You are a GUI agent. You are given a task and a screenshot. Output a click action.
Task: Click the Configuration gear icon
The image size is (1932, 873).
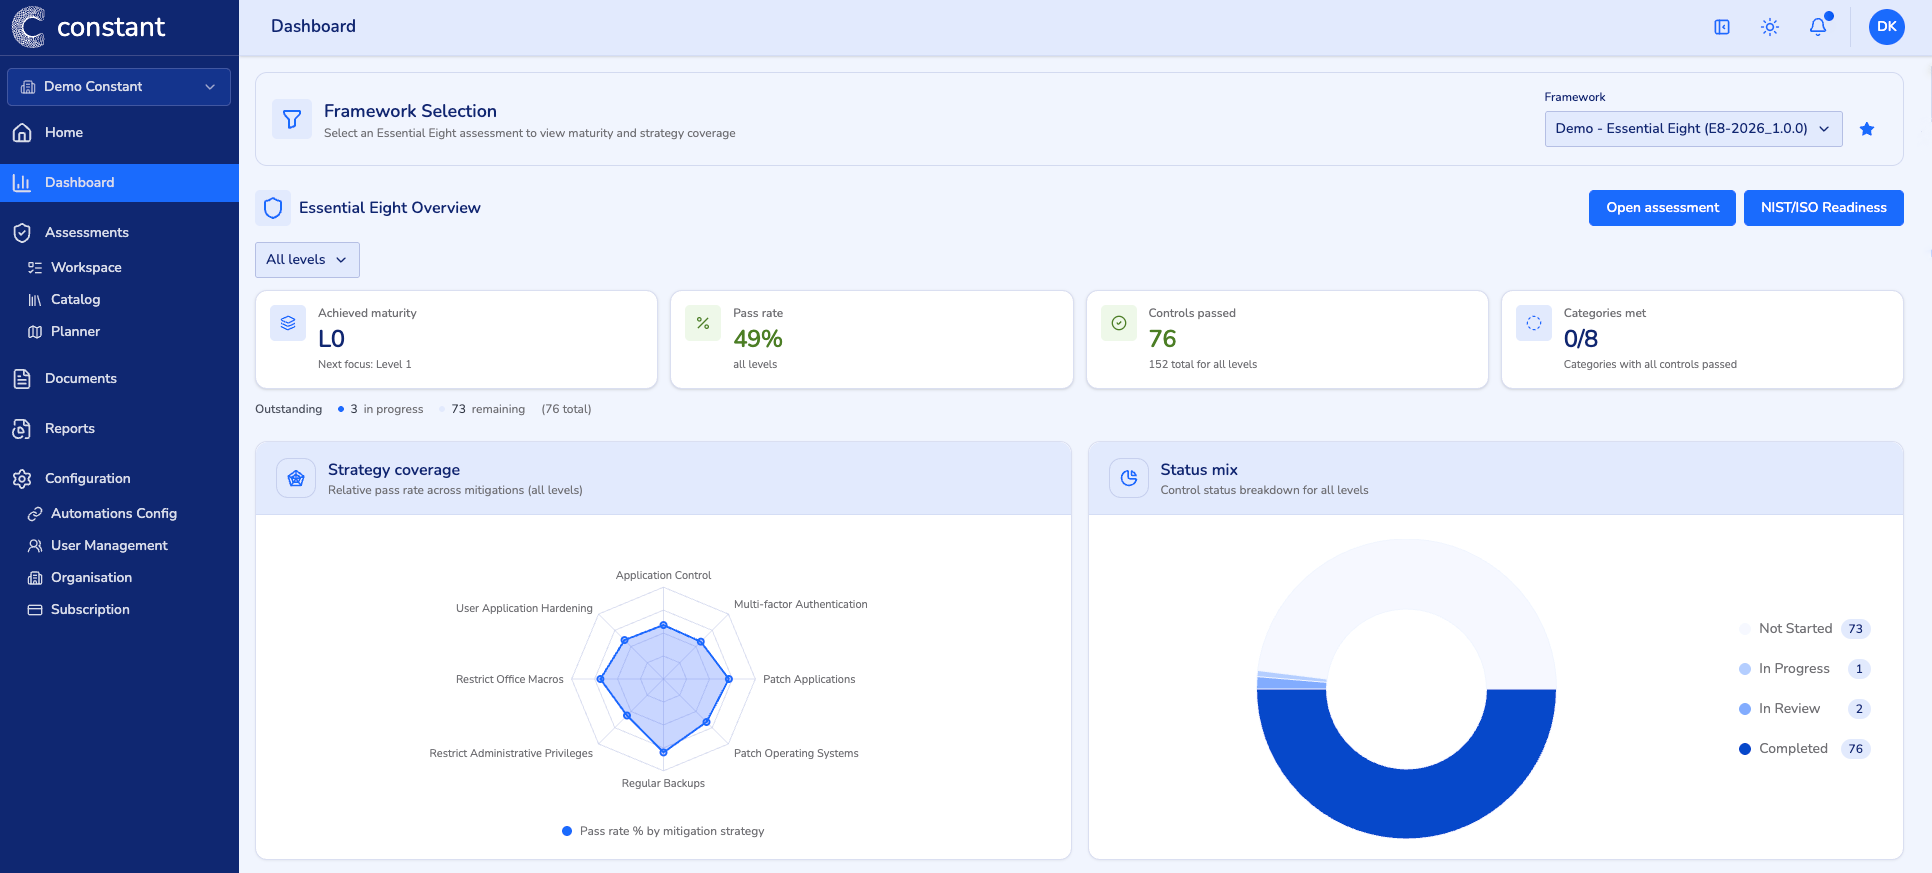(x=22, y=479)
